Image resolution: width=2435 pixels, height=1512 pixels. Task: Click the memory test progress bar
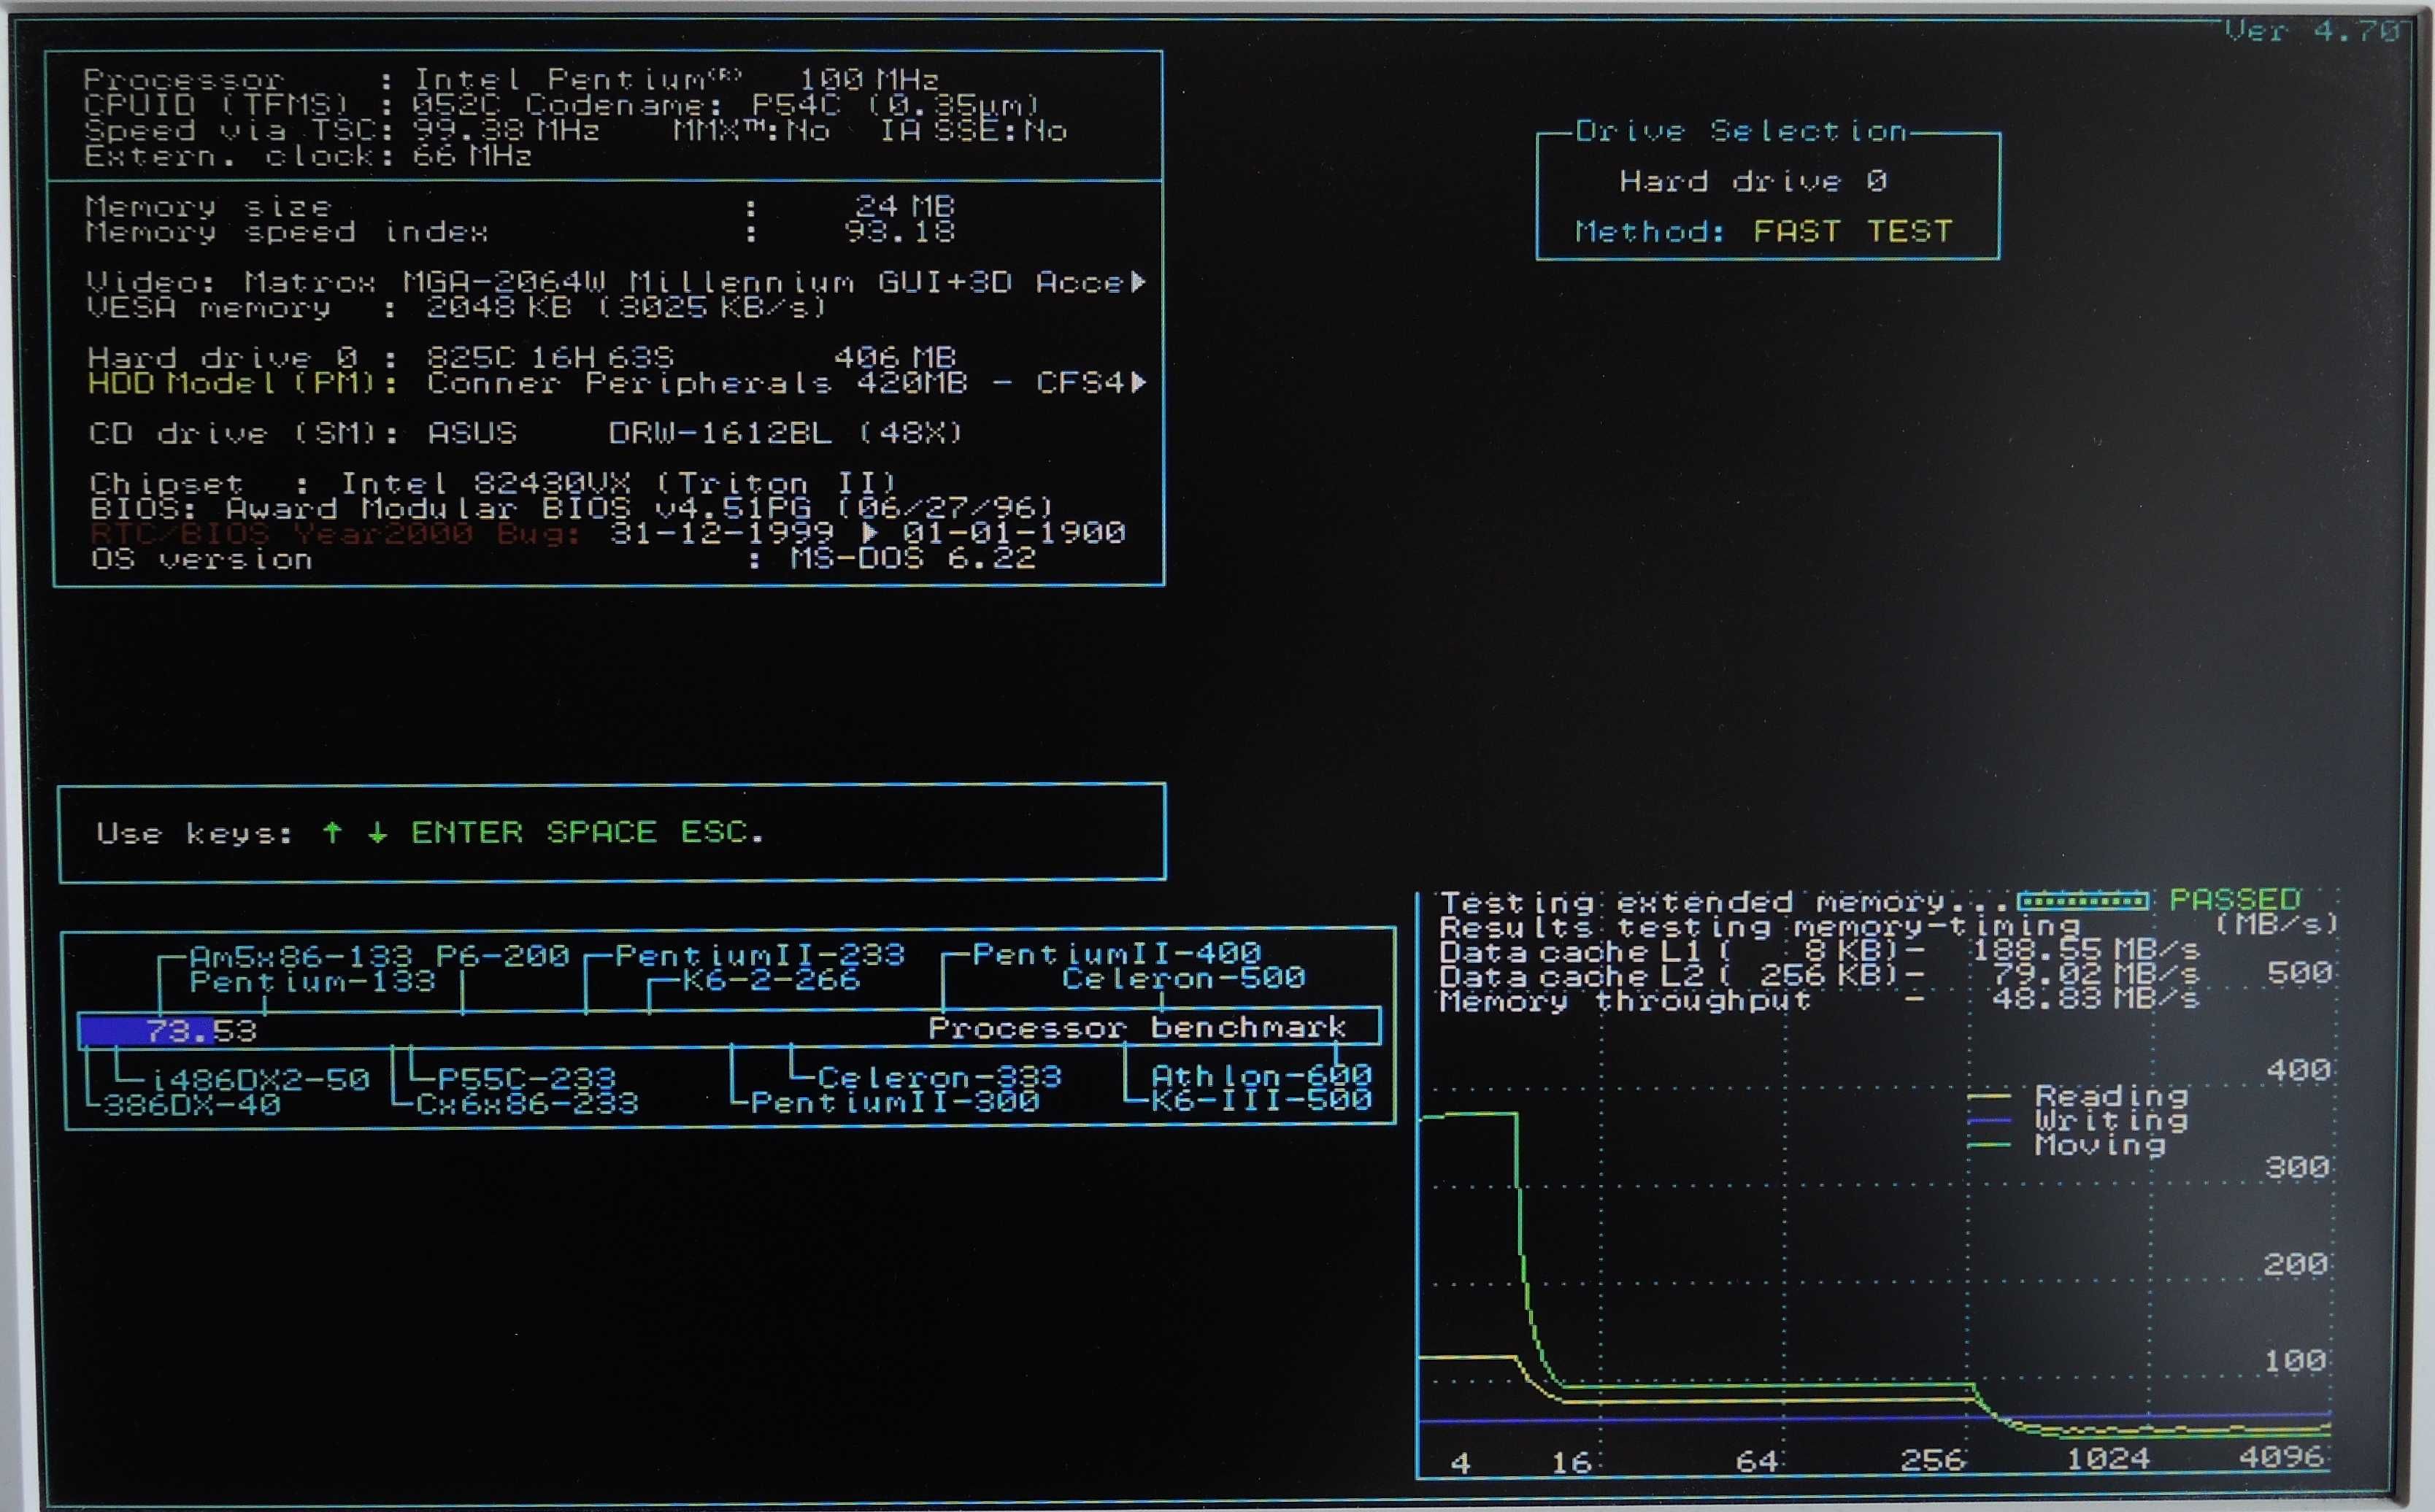coord(2082,901)
